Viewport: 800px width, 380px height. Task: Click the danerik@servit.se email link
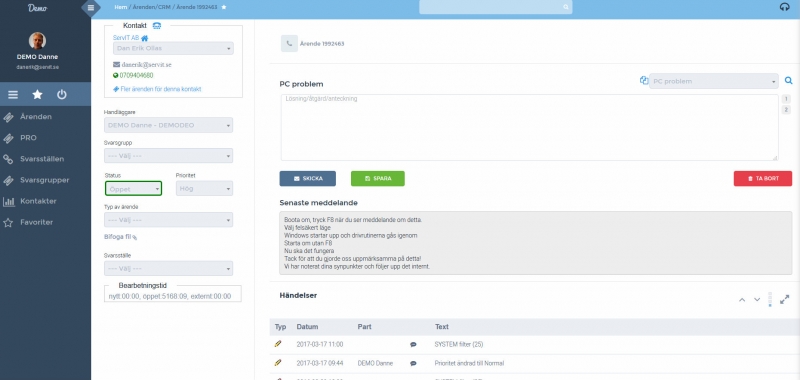(x=146, y=65)
